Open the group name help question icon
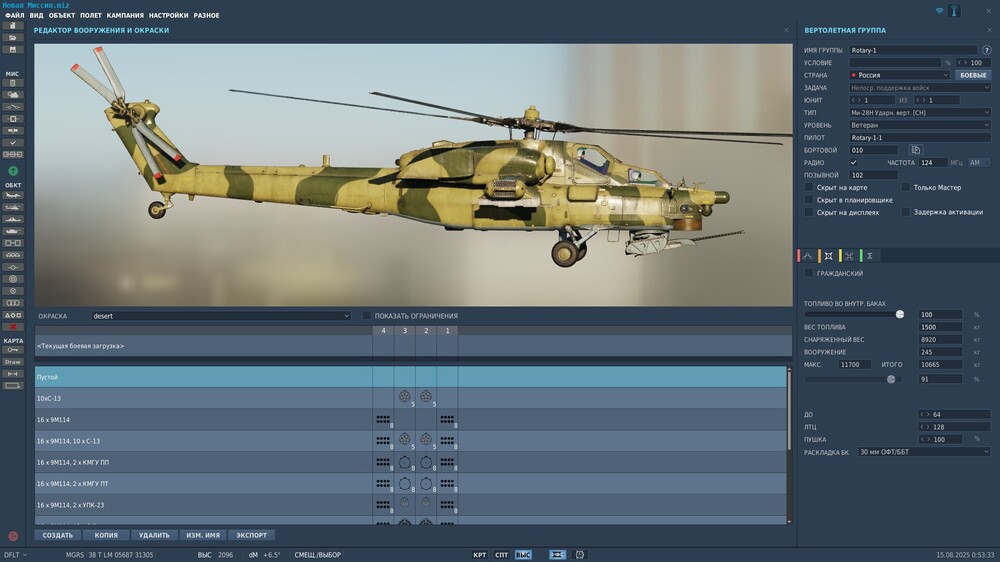 (x=987, y=50)
